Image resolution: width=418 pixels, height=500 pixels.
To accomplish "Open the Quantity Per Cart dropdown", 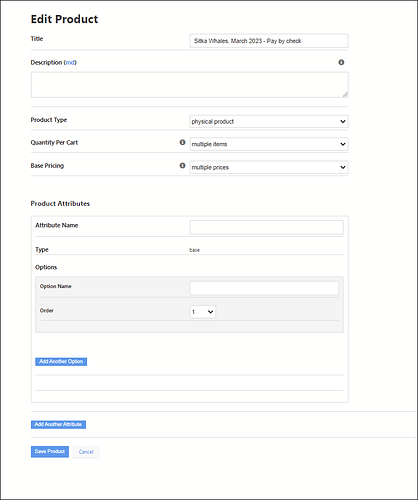I will click(x=269, y=144).
